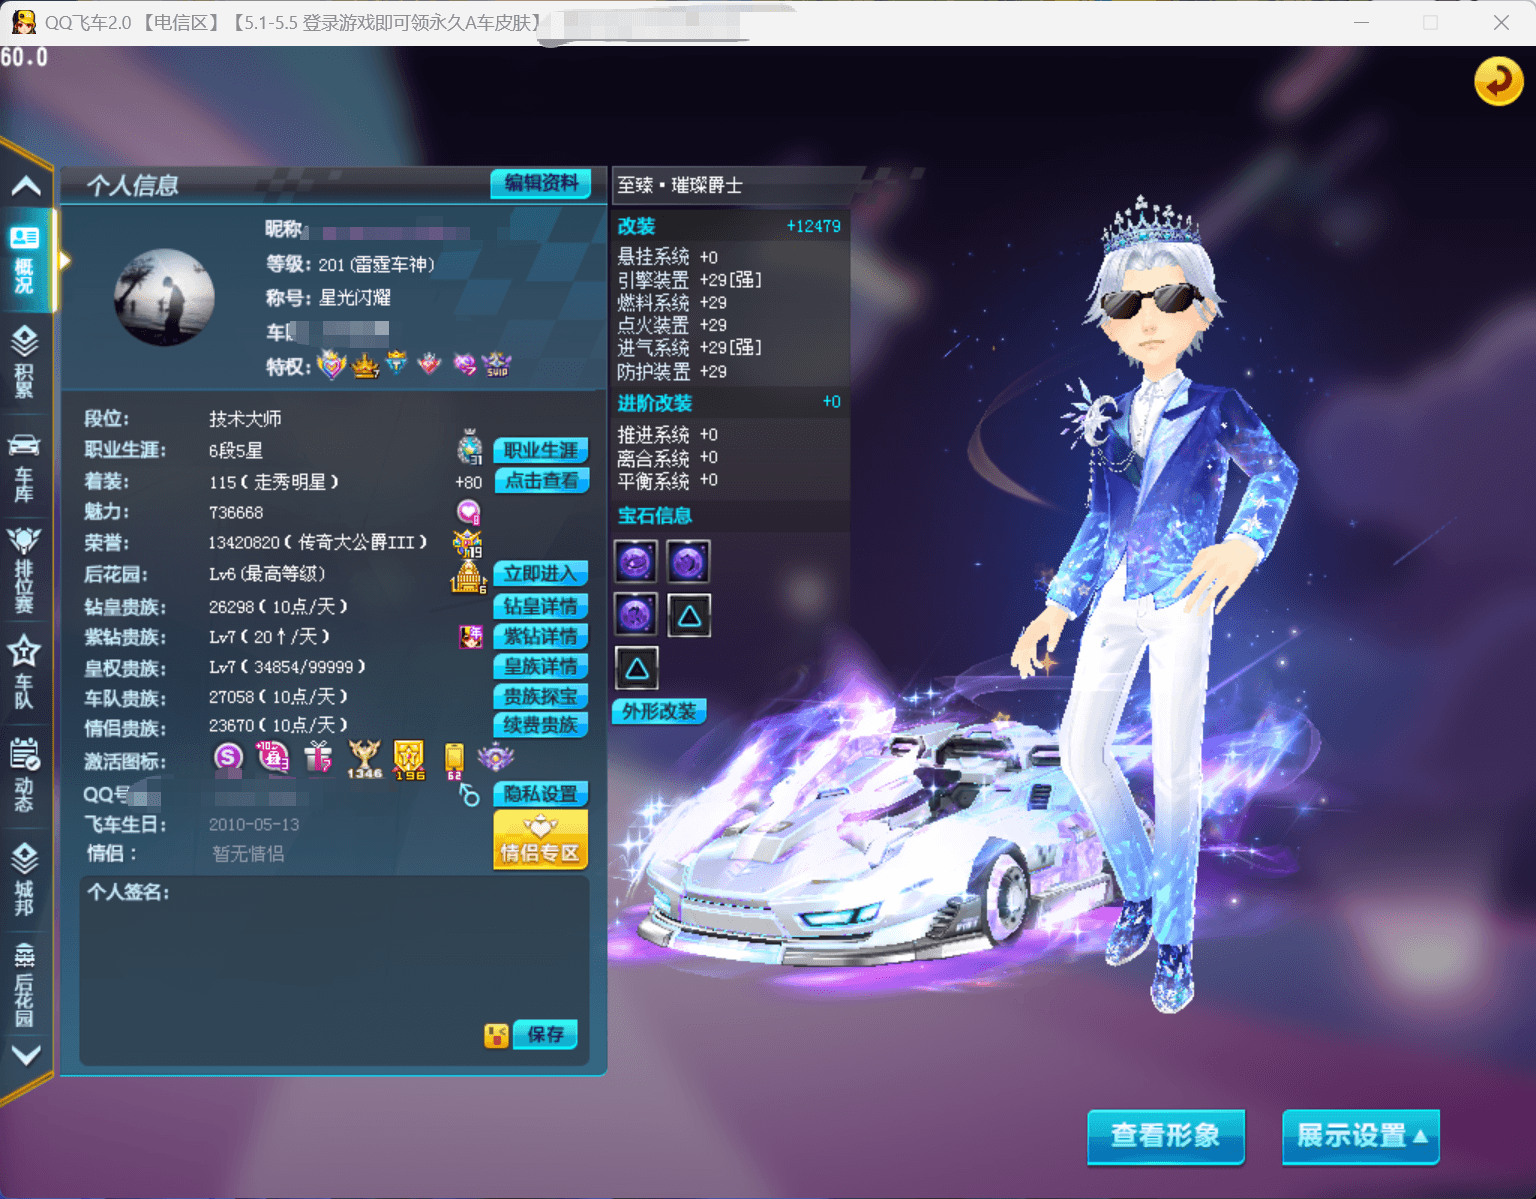Open the emoji picker beside 保存
This screenshot has width=1536, height=1199.
pos(496,1035)
